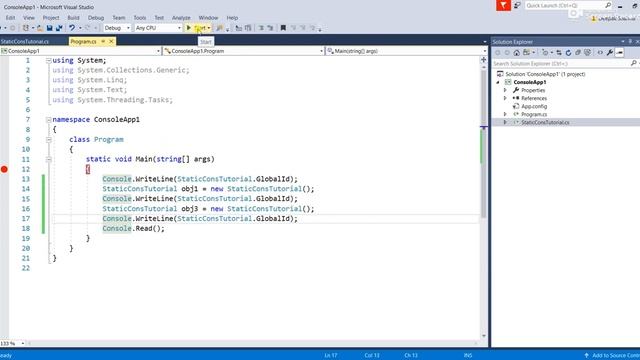Viewport: 640px width, 360px height.
Task: Pin the Program.cs tab
Action: (103, 41)
